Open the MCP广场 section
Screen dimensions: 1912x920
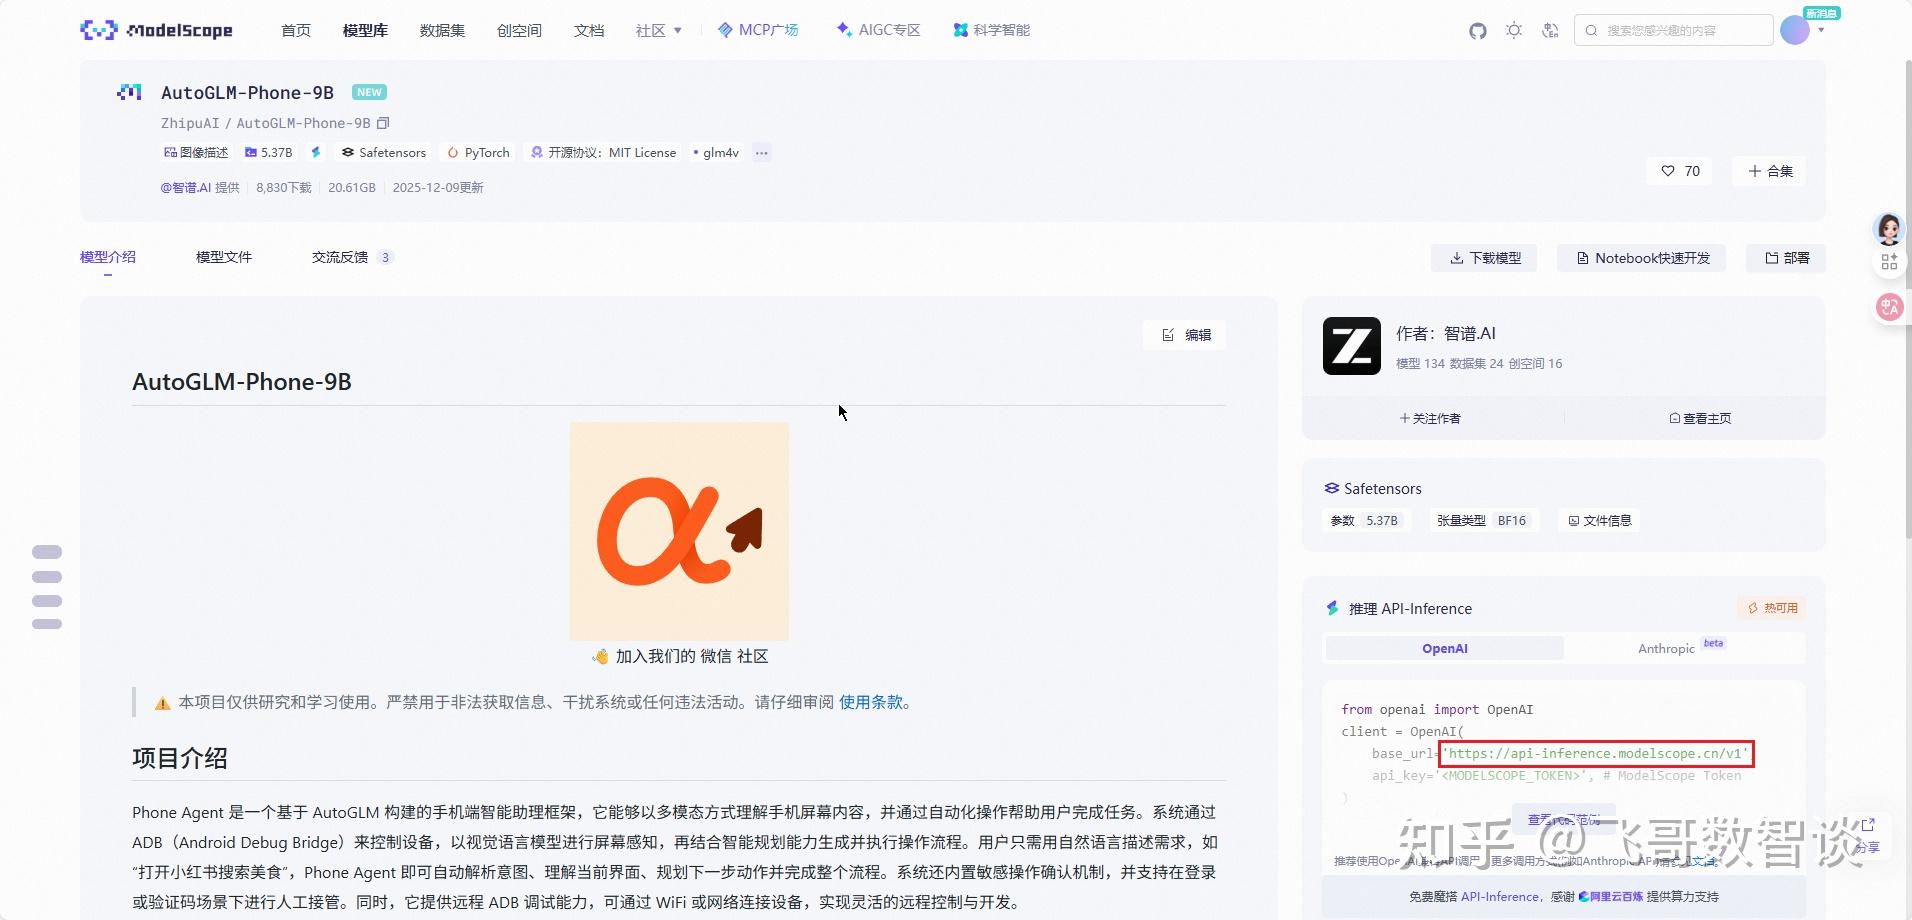coord(758,30)
